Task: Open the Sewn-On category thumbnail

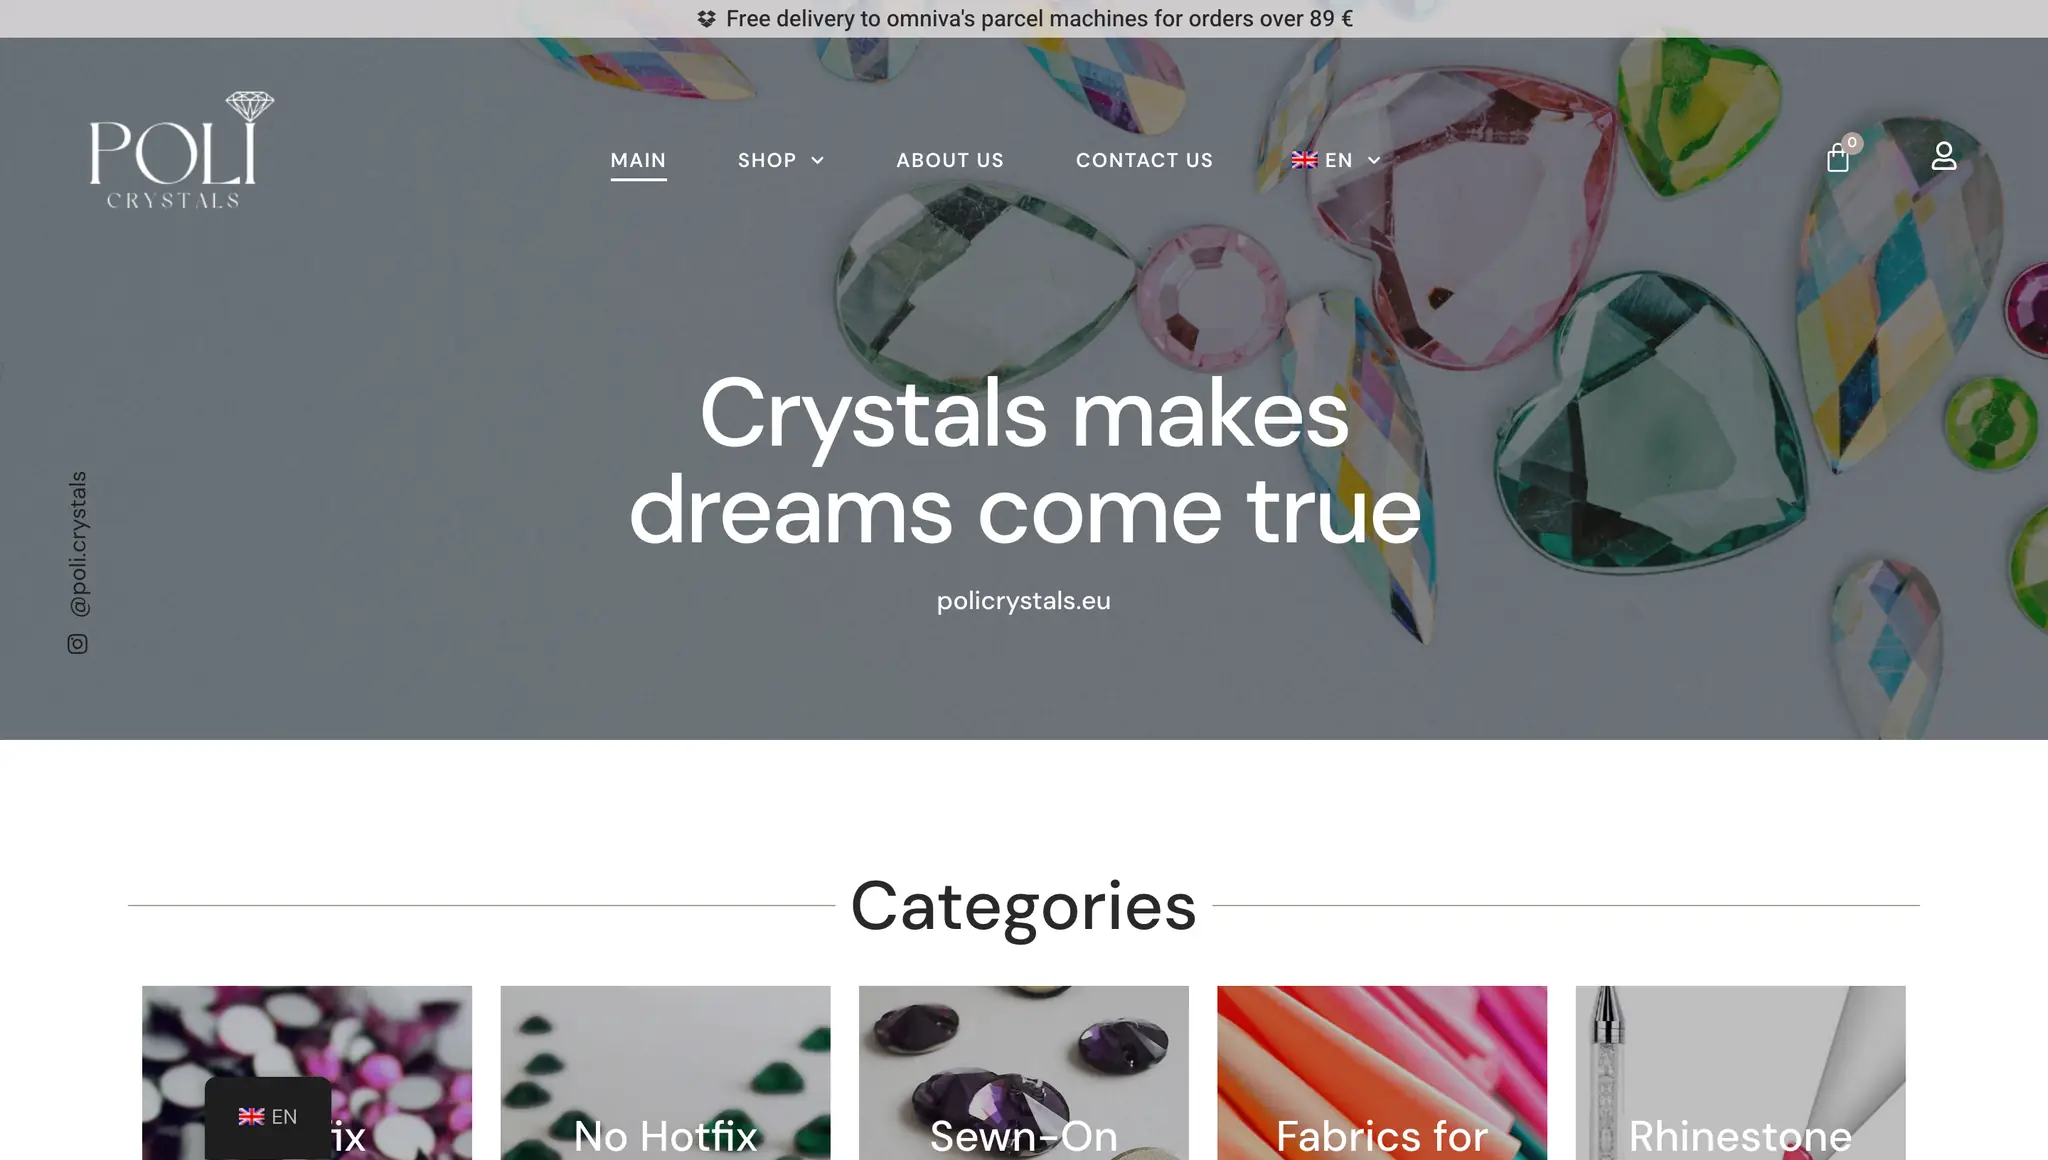Action: point(1023,1073)
